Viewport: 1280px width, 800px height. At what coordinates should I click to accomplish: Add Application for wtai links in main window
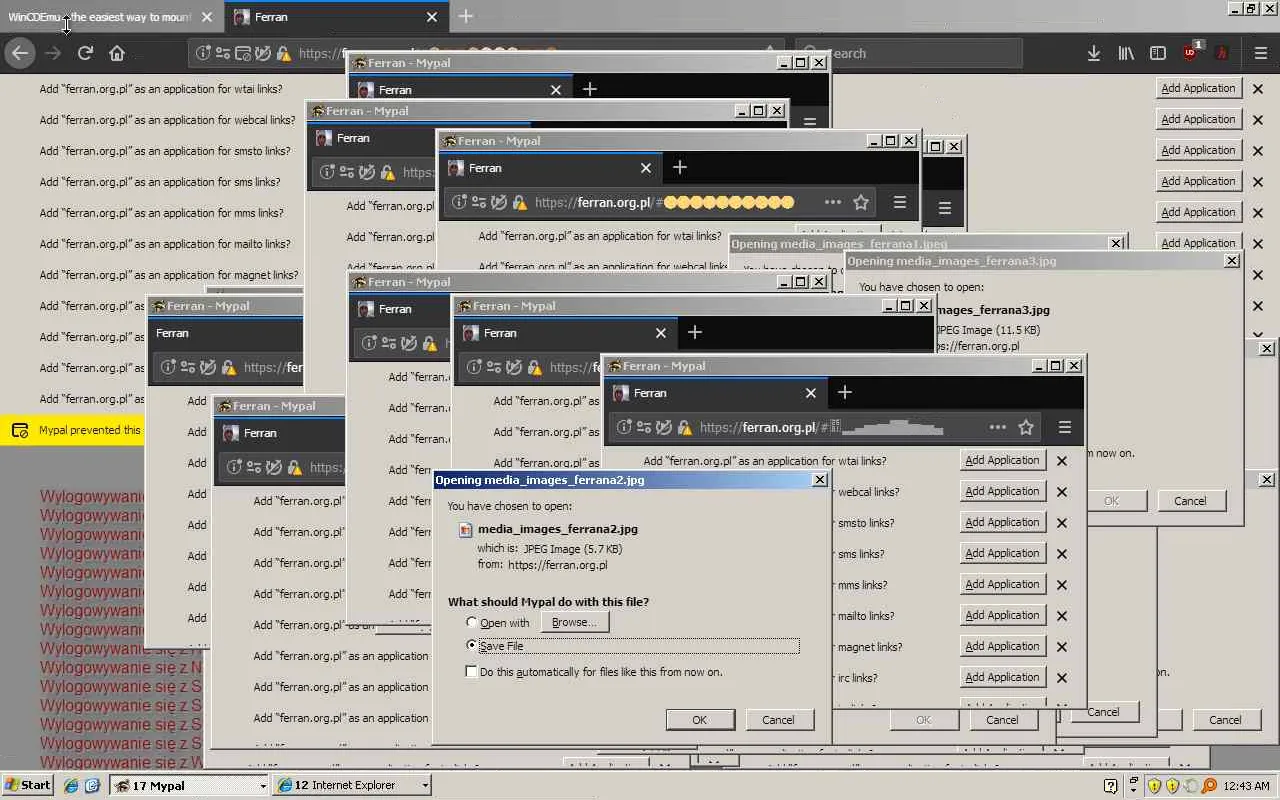(x=1198, y=88)
